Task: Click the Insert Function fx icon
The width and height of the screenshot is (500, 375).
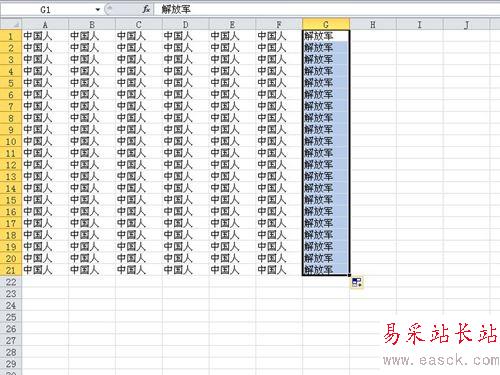Action: (x=146, y=9)
